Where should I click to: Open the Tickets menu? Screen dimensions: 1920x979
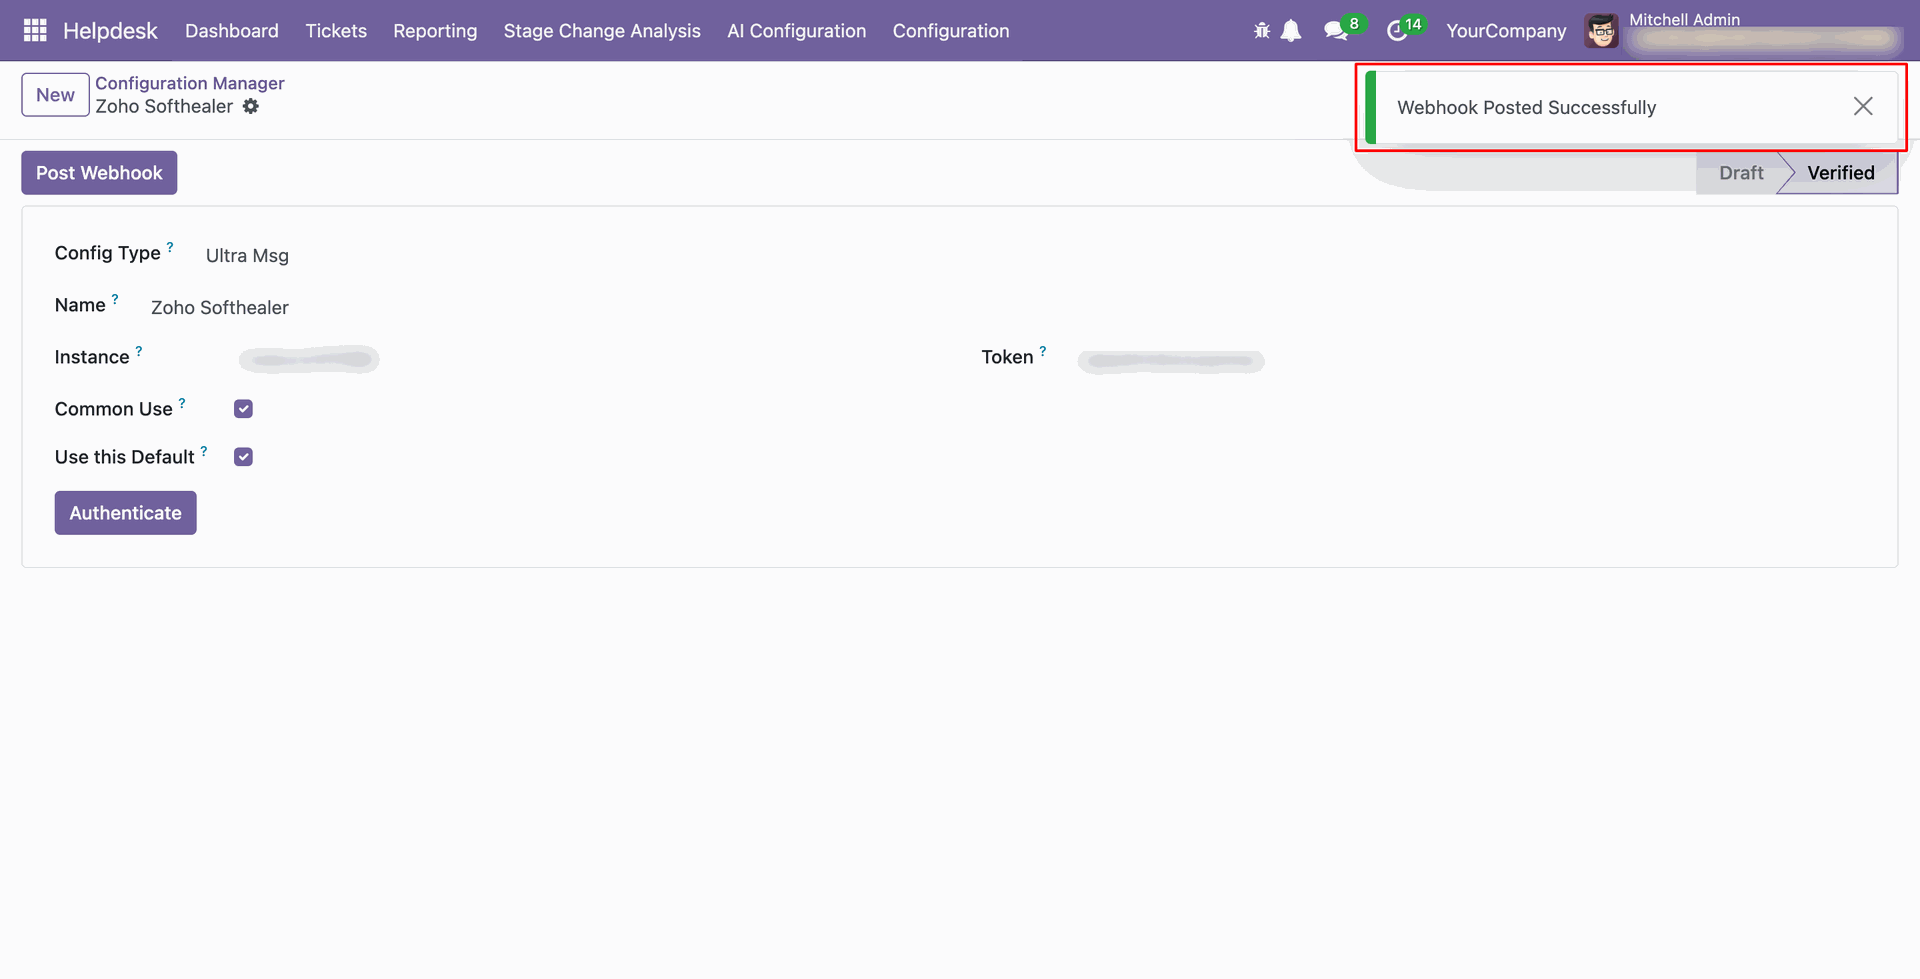[x=336, y=31]
